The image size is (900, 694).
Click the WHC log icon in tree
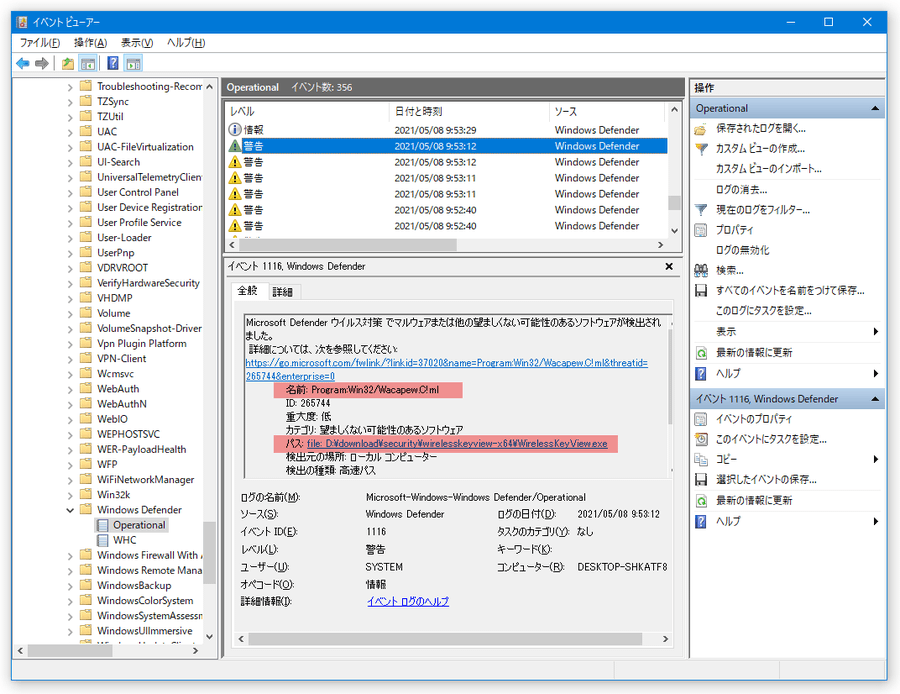pos(103,540)
